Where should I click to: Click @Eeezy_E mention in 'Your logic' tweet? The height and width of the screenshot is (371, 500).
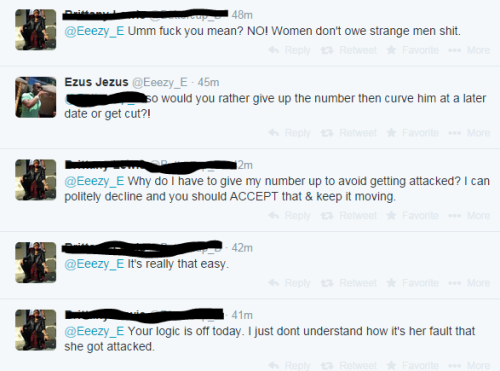click(x=94, y=331)
